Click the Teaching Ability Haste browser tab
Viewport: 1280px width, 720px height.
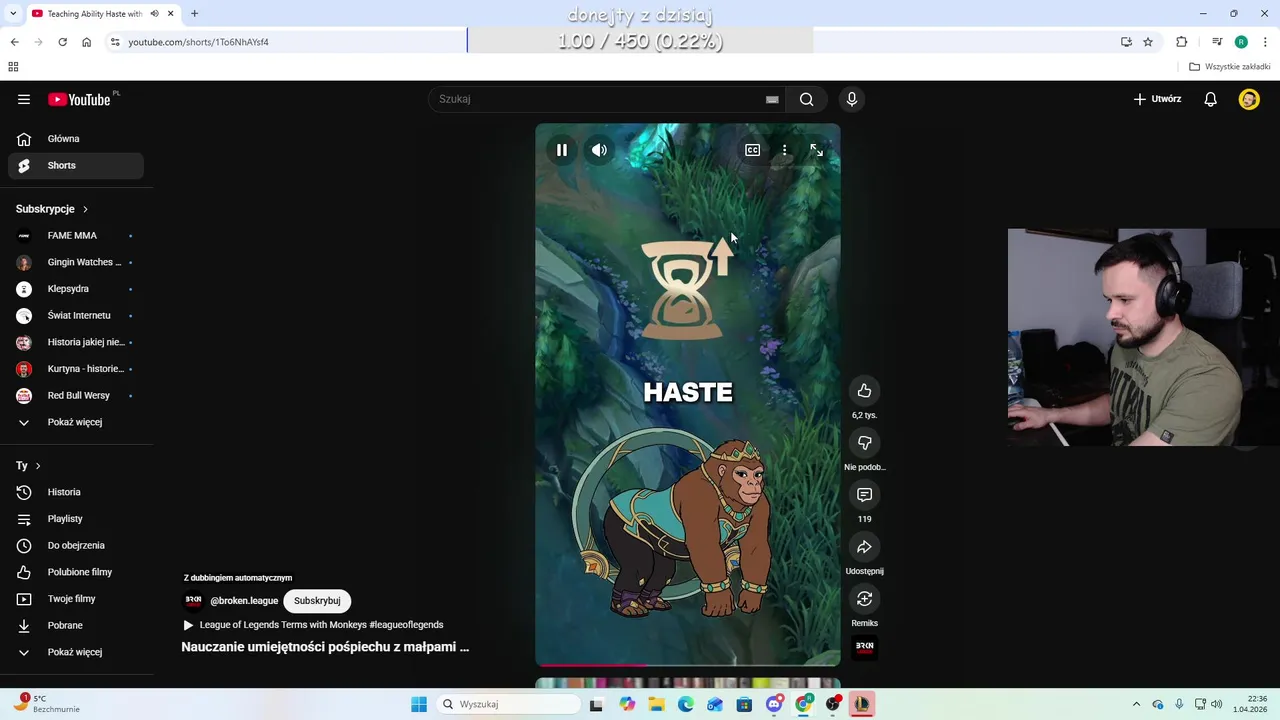coord(95,14)
